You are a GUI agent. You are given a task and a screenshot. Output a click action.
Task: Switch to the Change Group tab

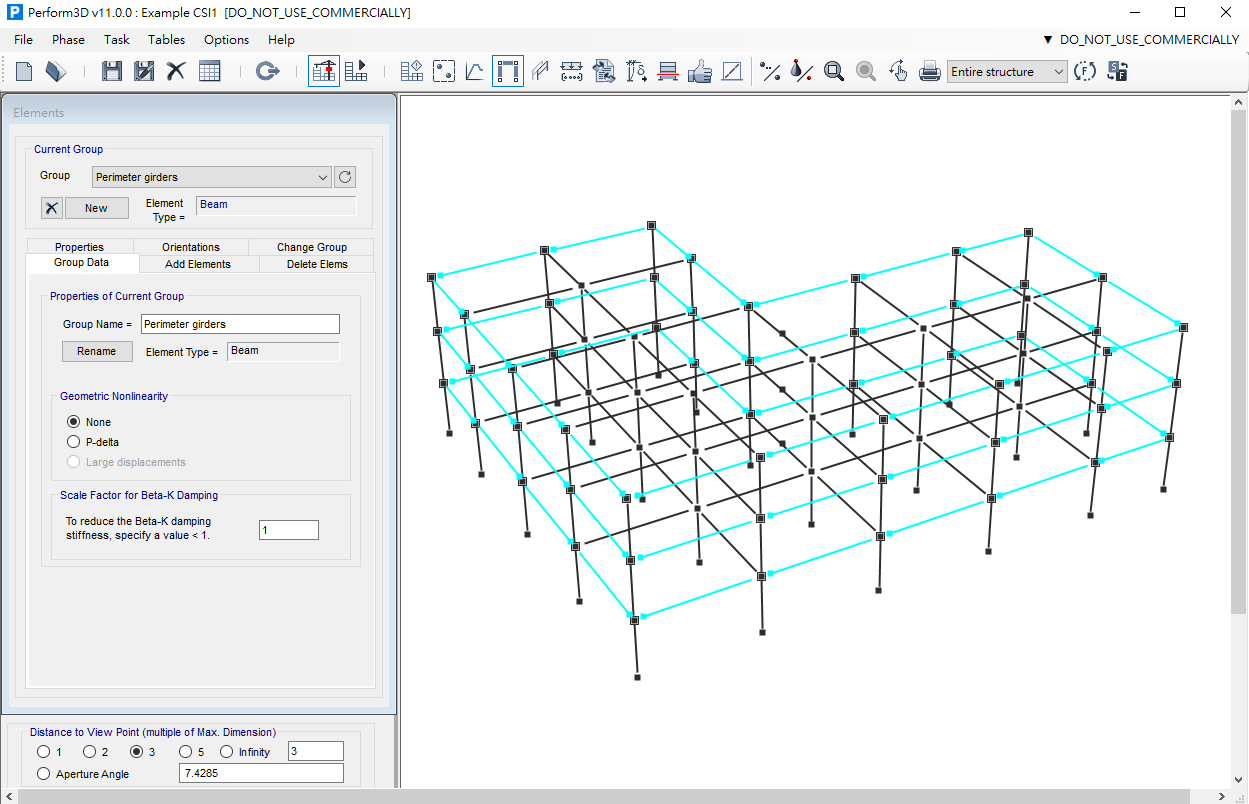(x=312, y=247)
